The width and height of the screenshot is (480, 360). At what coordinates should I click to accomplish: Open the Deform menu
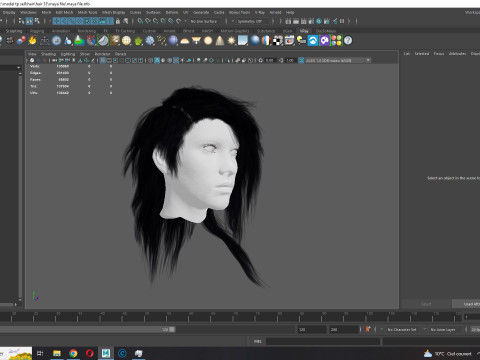tap(172, 12)
